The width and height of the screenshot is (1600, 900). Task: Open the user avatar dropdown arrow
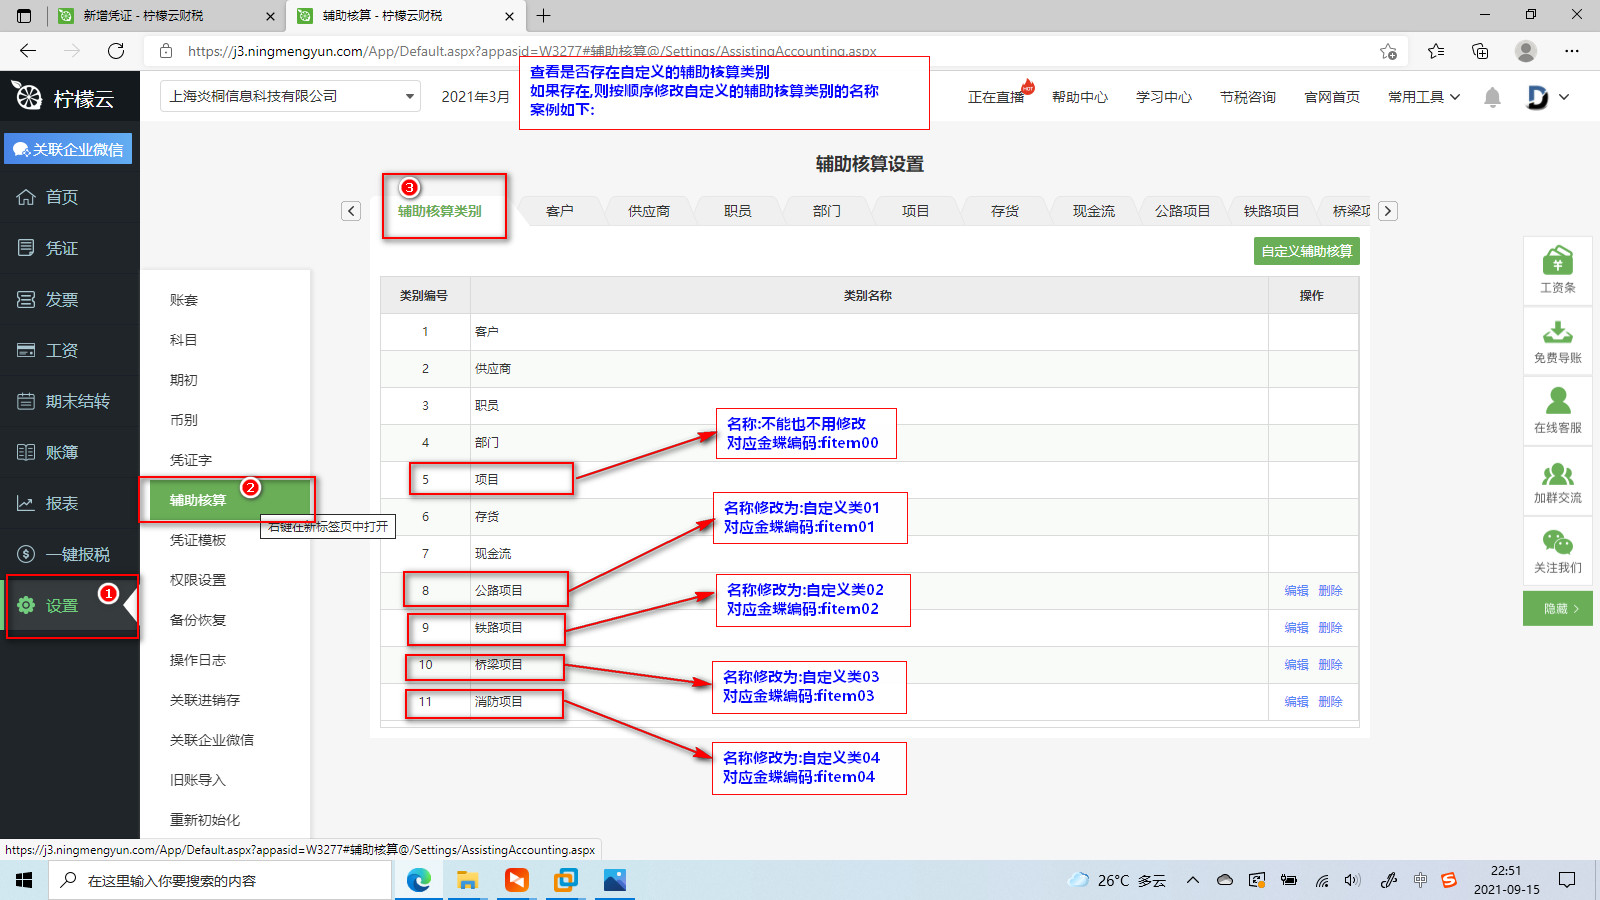coord(1564,97)
